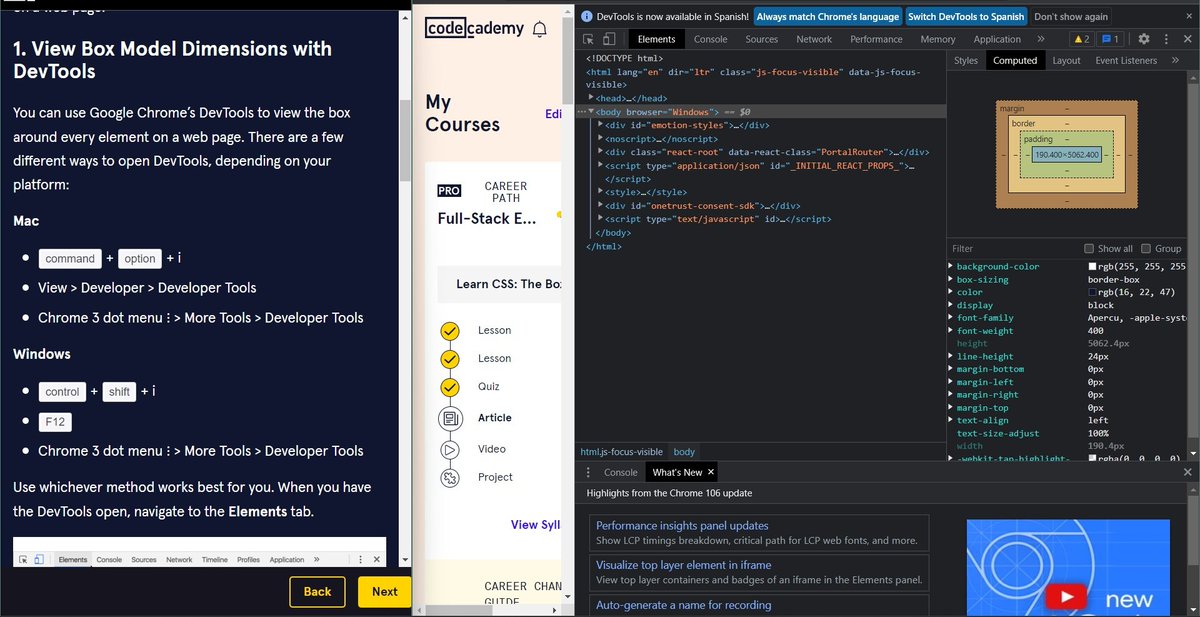Image resolution: width=1200 pixels, height=617 pixels.
Task: Enable the Group checkbox
Action: click(1146, 248)
